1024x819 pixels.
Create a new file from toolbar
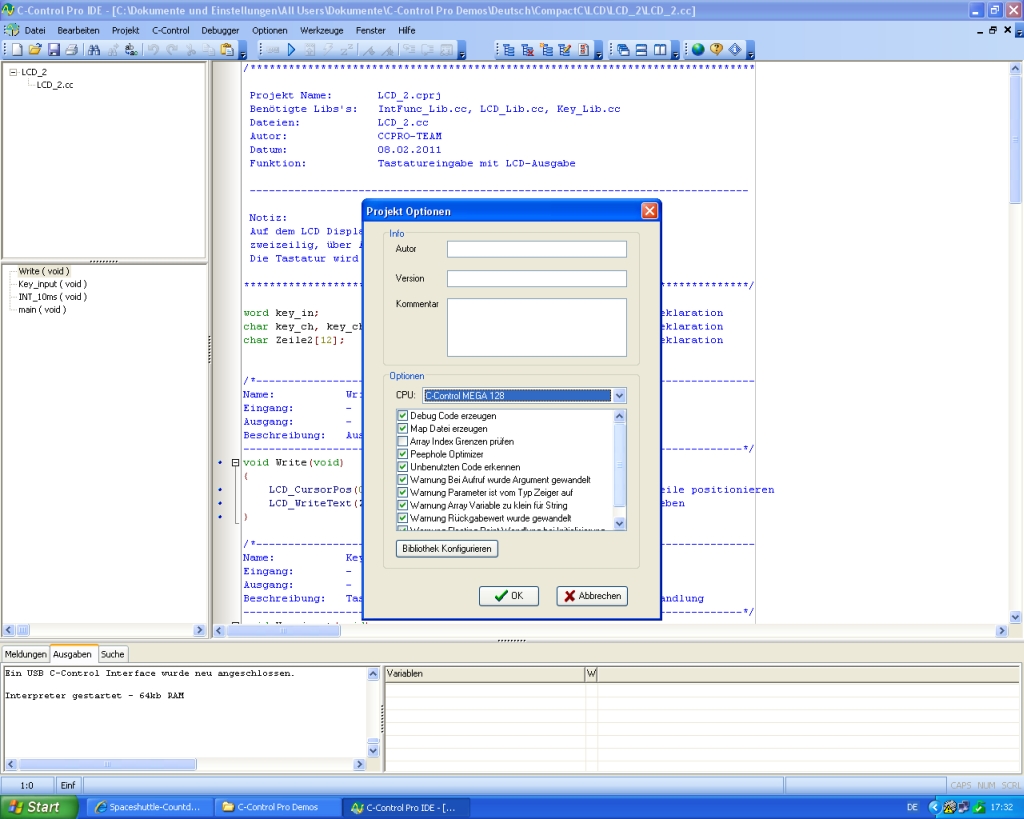point(17,50)
